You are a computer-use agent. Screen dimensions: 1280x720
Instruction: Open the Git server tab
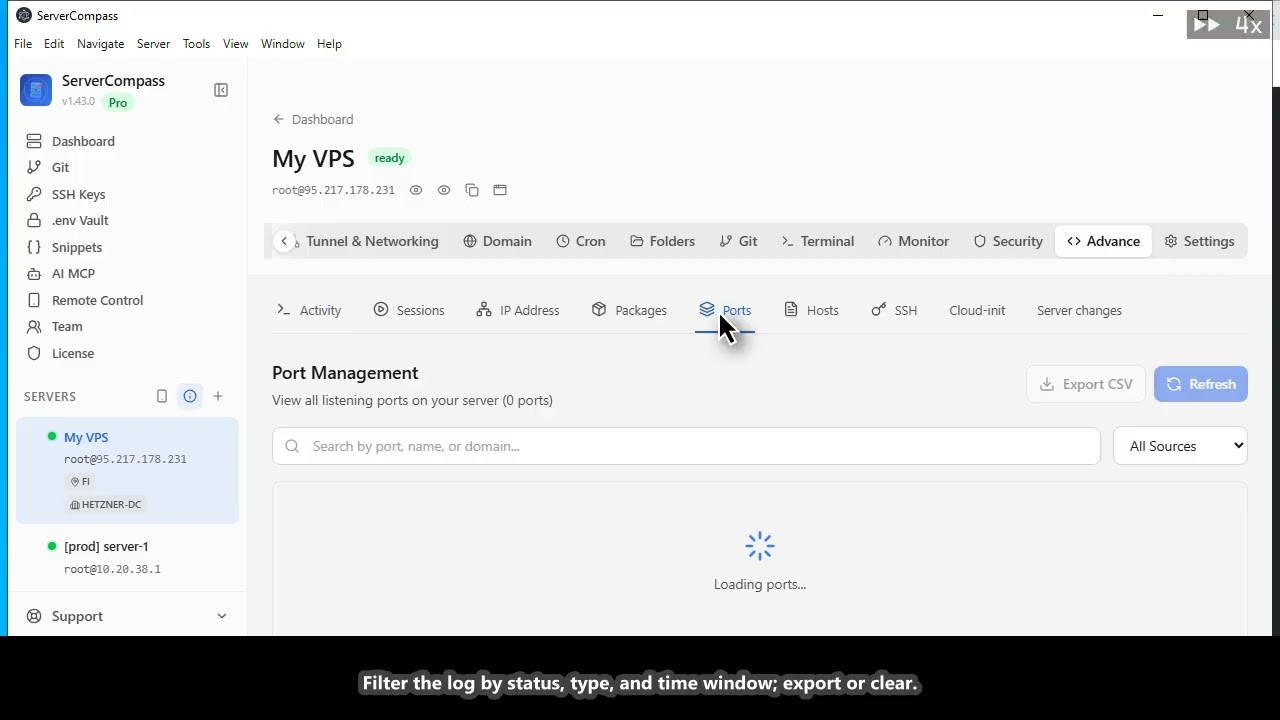coord(738,241)
